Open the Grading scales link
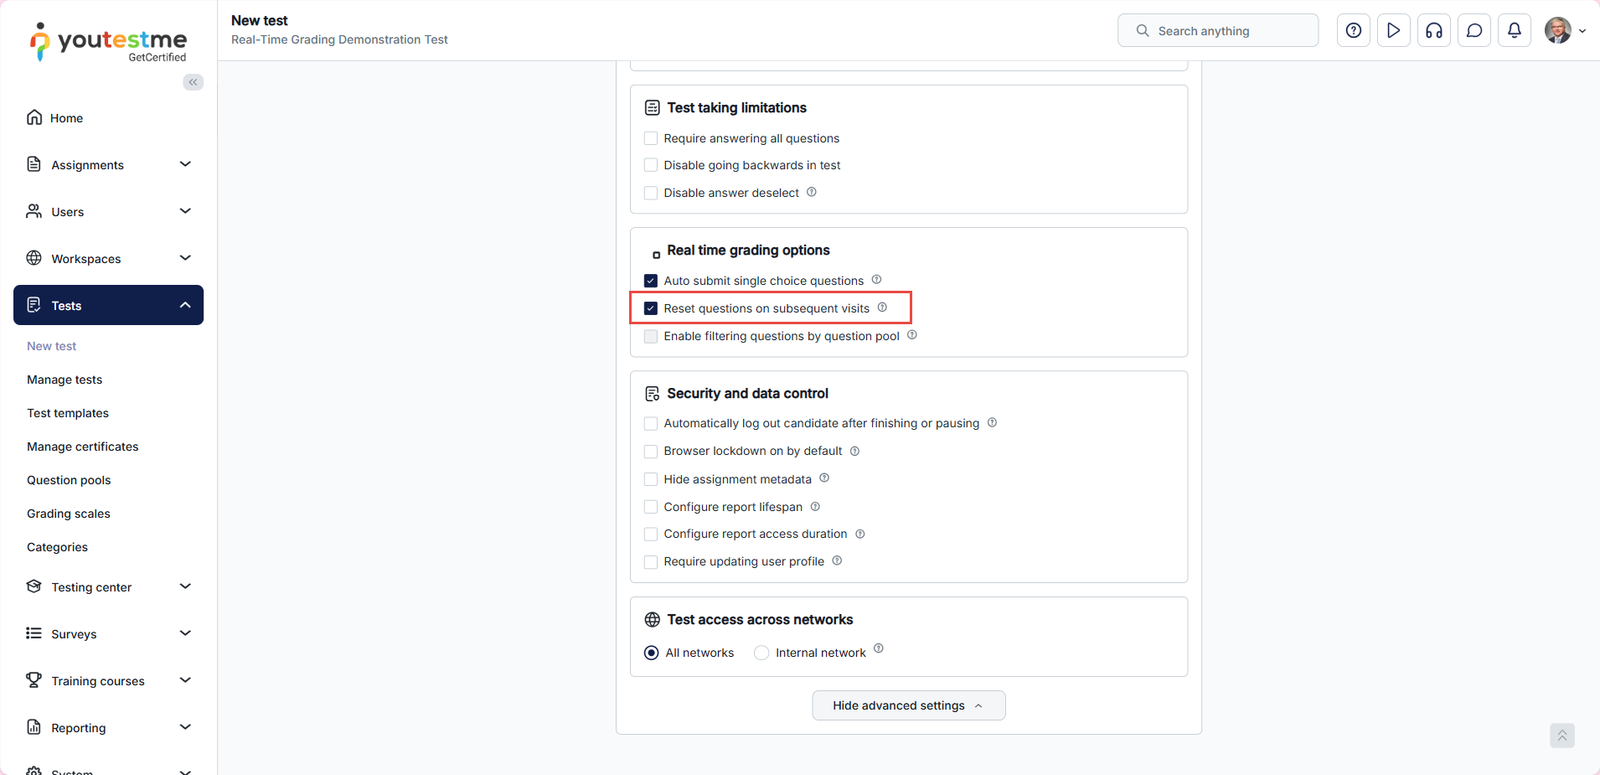The image size is (1600, 775). (x=69, y=514)
